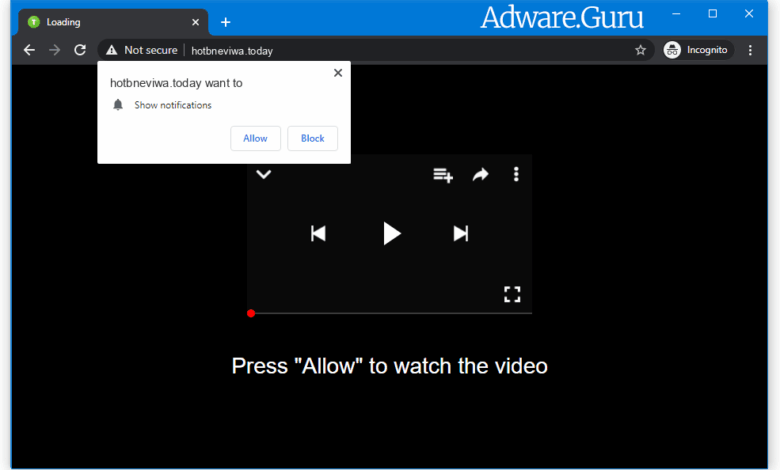Click the Not secure warning icon
This screenshot has width=780, height=470.
pos(111,50)
